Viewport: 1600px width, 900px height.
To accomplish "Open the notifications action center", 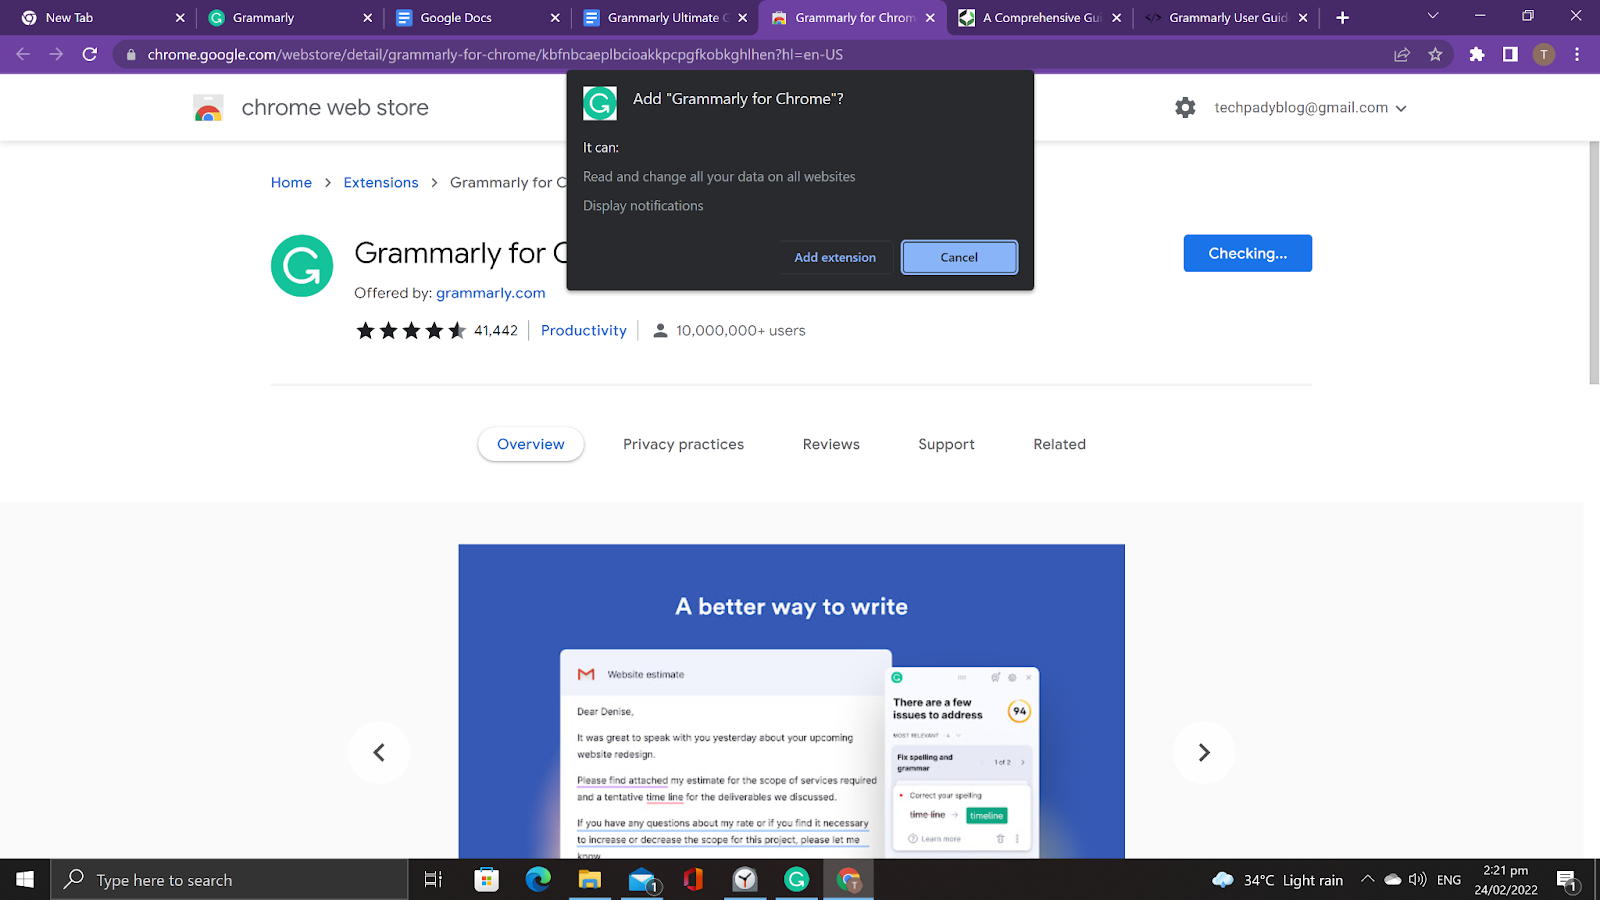I will coord(1567,880).
